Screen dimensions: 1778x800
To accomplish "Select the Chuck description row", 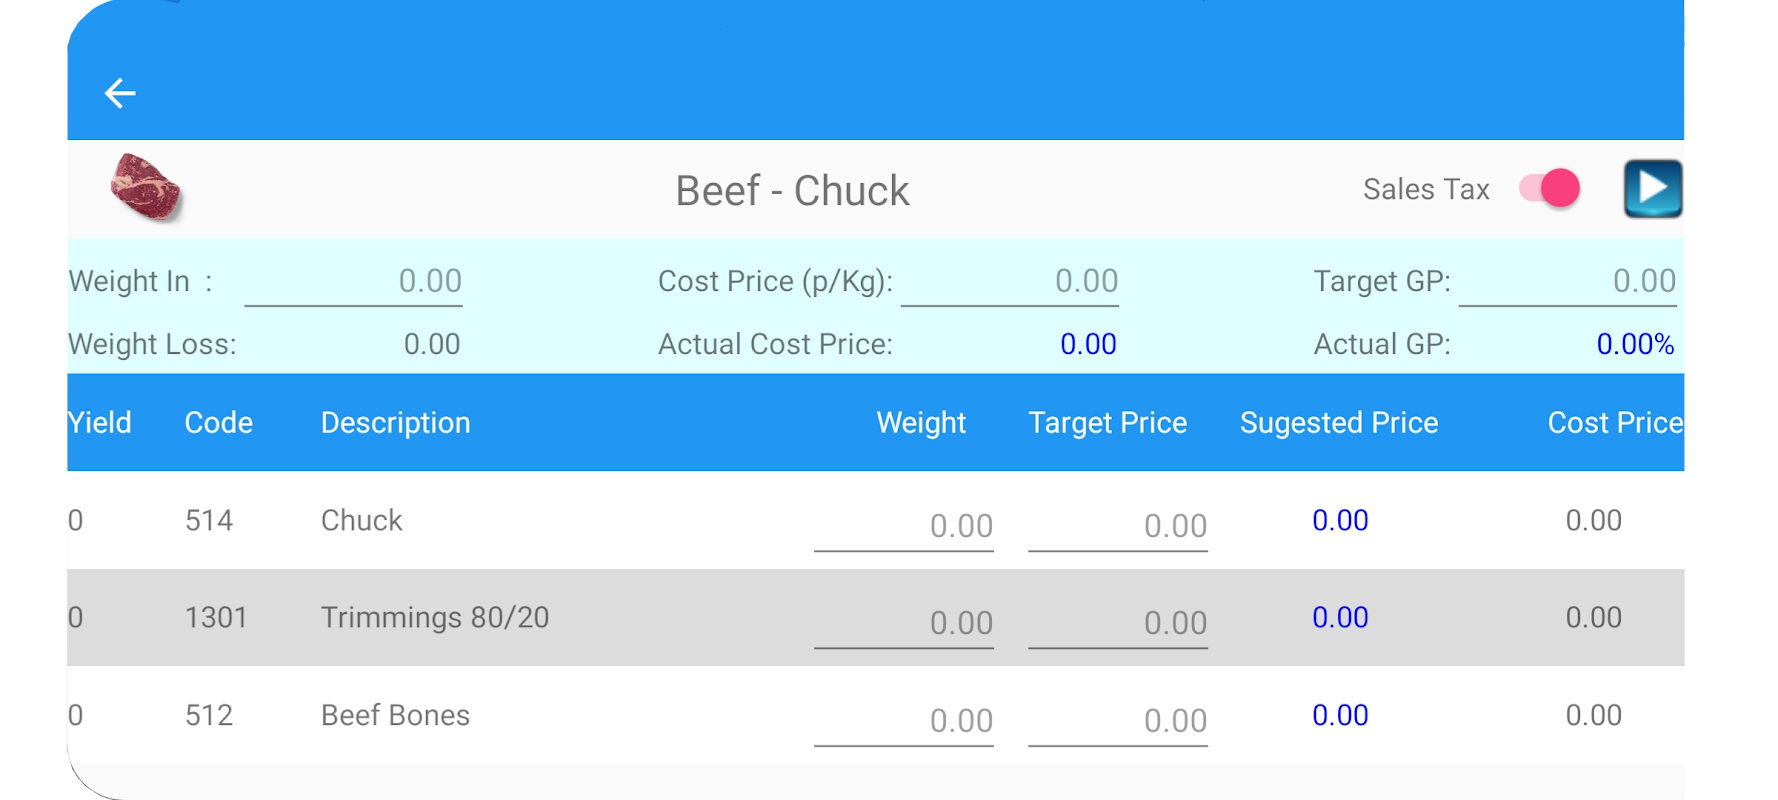I will 362,520.
